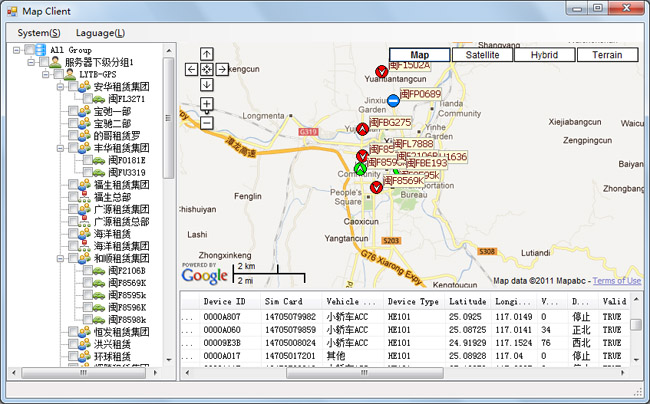Screen dimensions: 650x404
Task: Click the car icon next to 闽FL3271
Action: [x=99, y=99]
